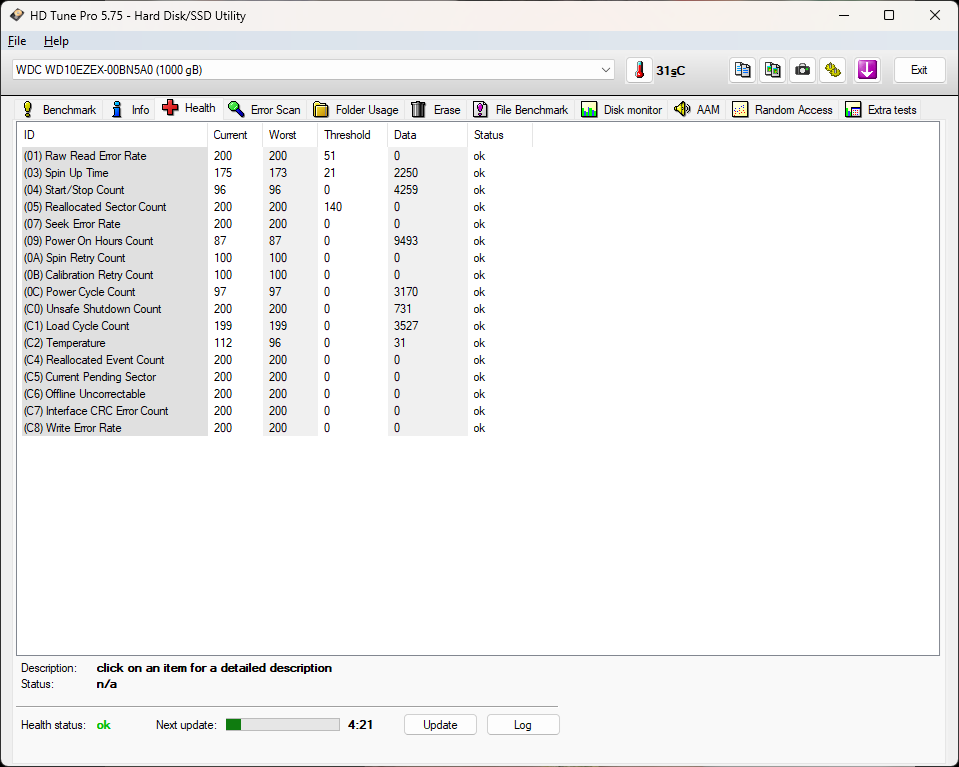Click the red cross Health icon
Image resolution: width=959 pixels, height=767 pixels.
[x=170, y=108]
